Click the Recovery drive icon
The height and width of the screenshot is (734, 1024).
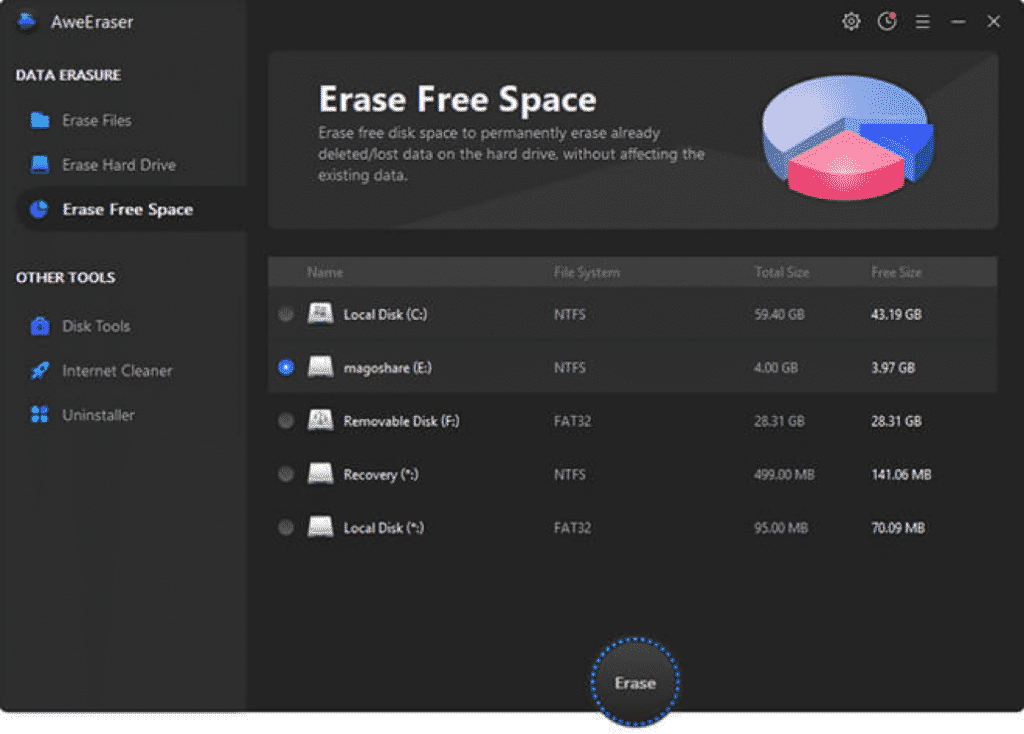pos(320,474)
